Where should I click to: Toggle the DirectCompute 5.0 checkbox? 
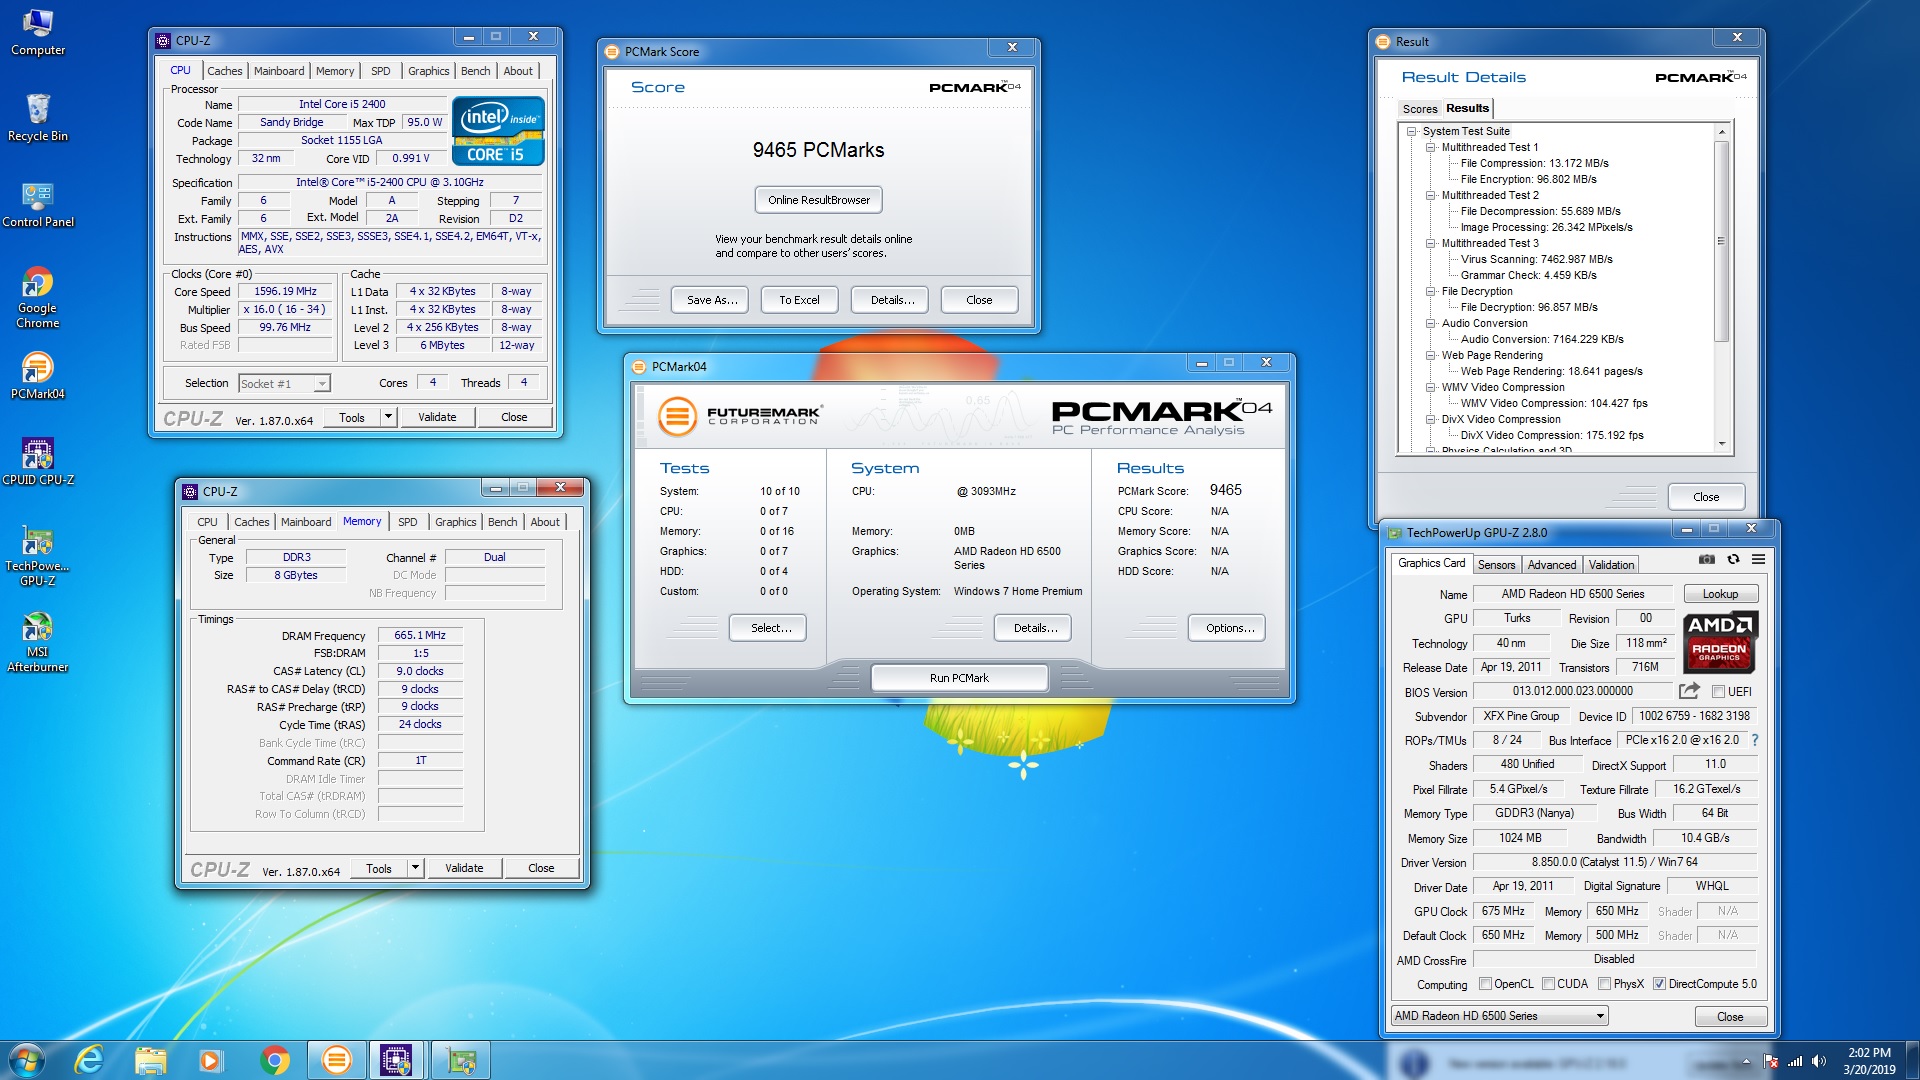click(x=1659, y=984)
